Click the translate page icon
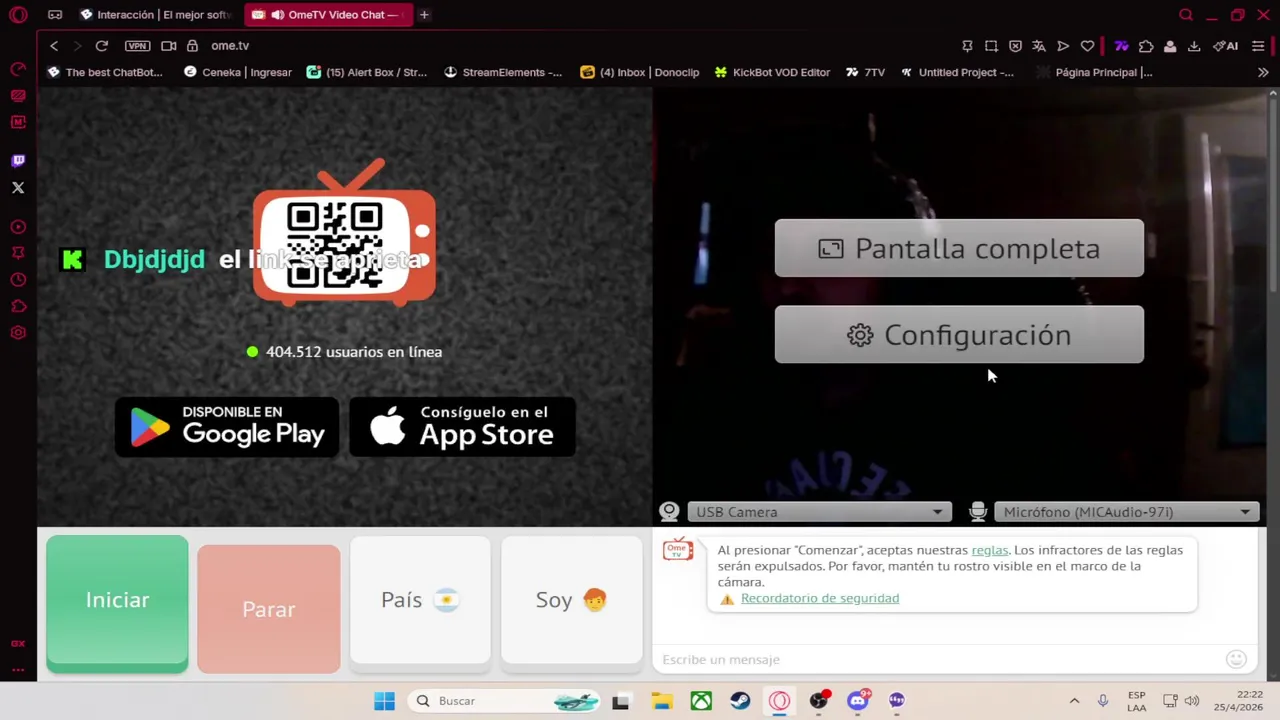Image resolution: width=1280 pixels, height=720 pixels. 1039,46
